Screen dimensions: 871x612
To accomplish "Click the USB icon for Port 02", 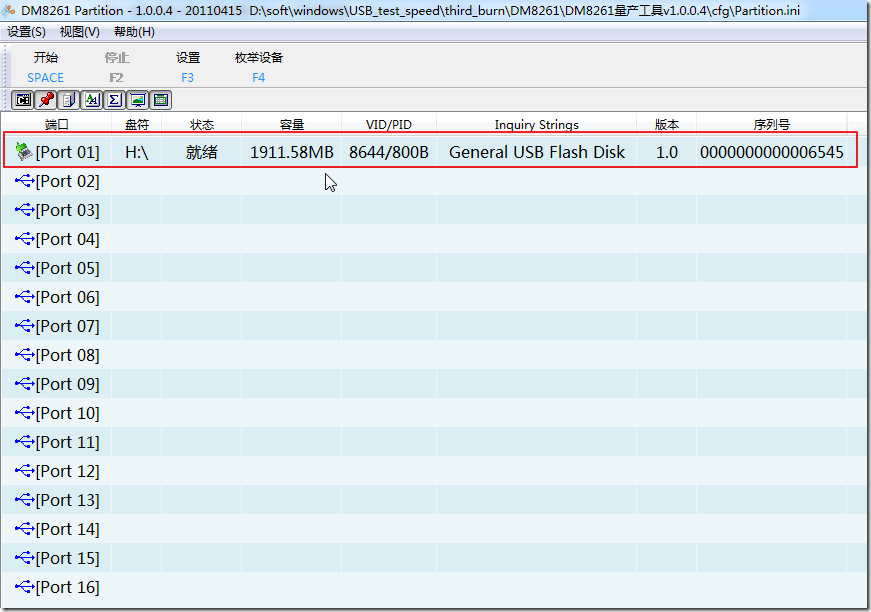I will (x=24, y=180).
